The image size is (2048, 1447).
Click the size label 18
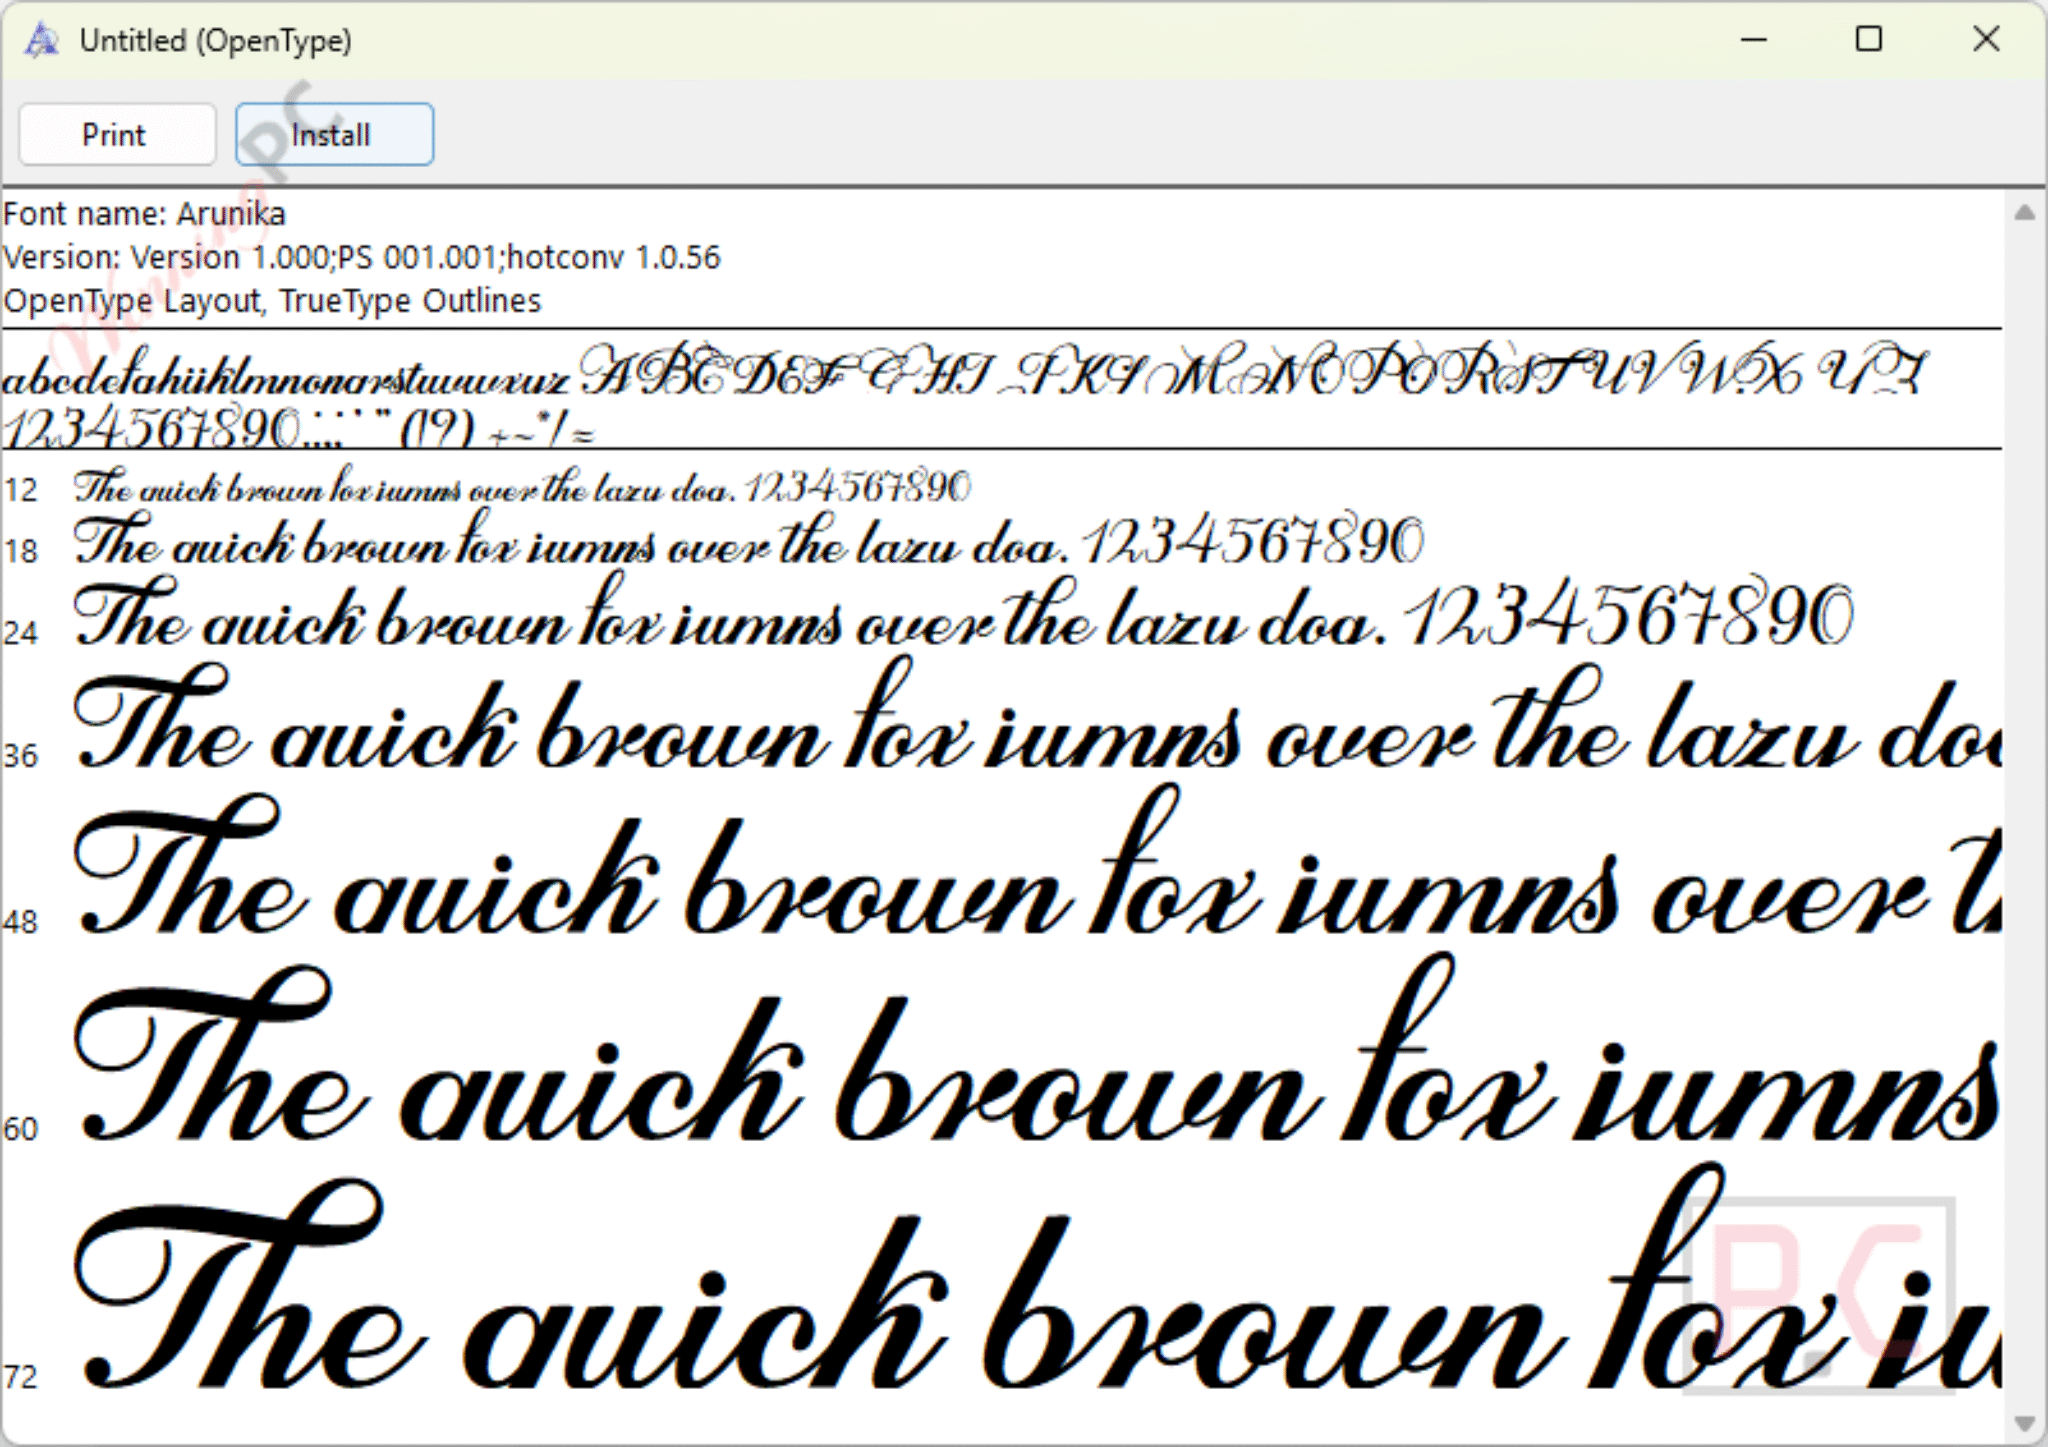20,551
